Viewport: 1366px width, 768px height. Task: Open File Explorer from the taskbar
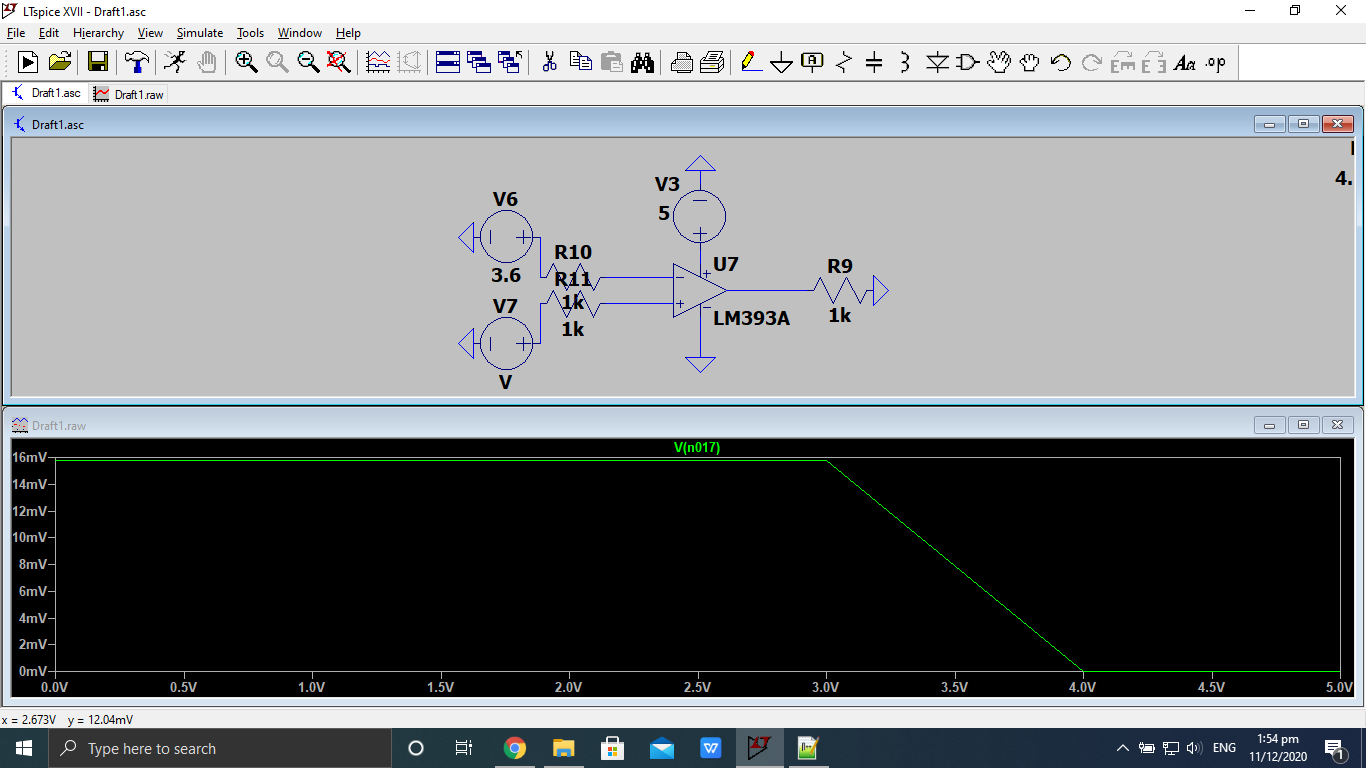(x=564, y=748)
